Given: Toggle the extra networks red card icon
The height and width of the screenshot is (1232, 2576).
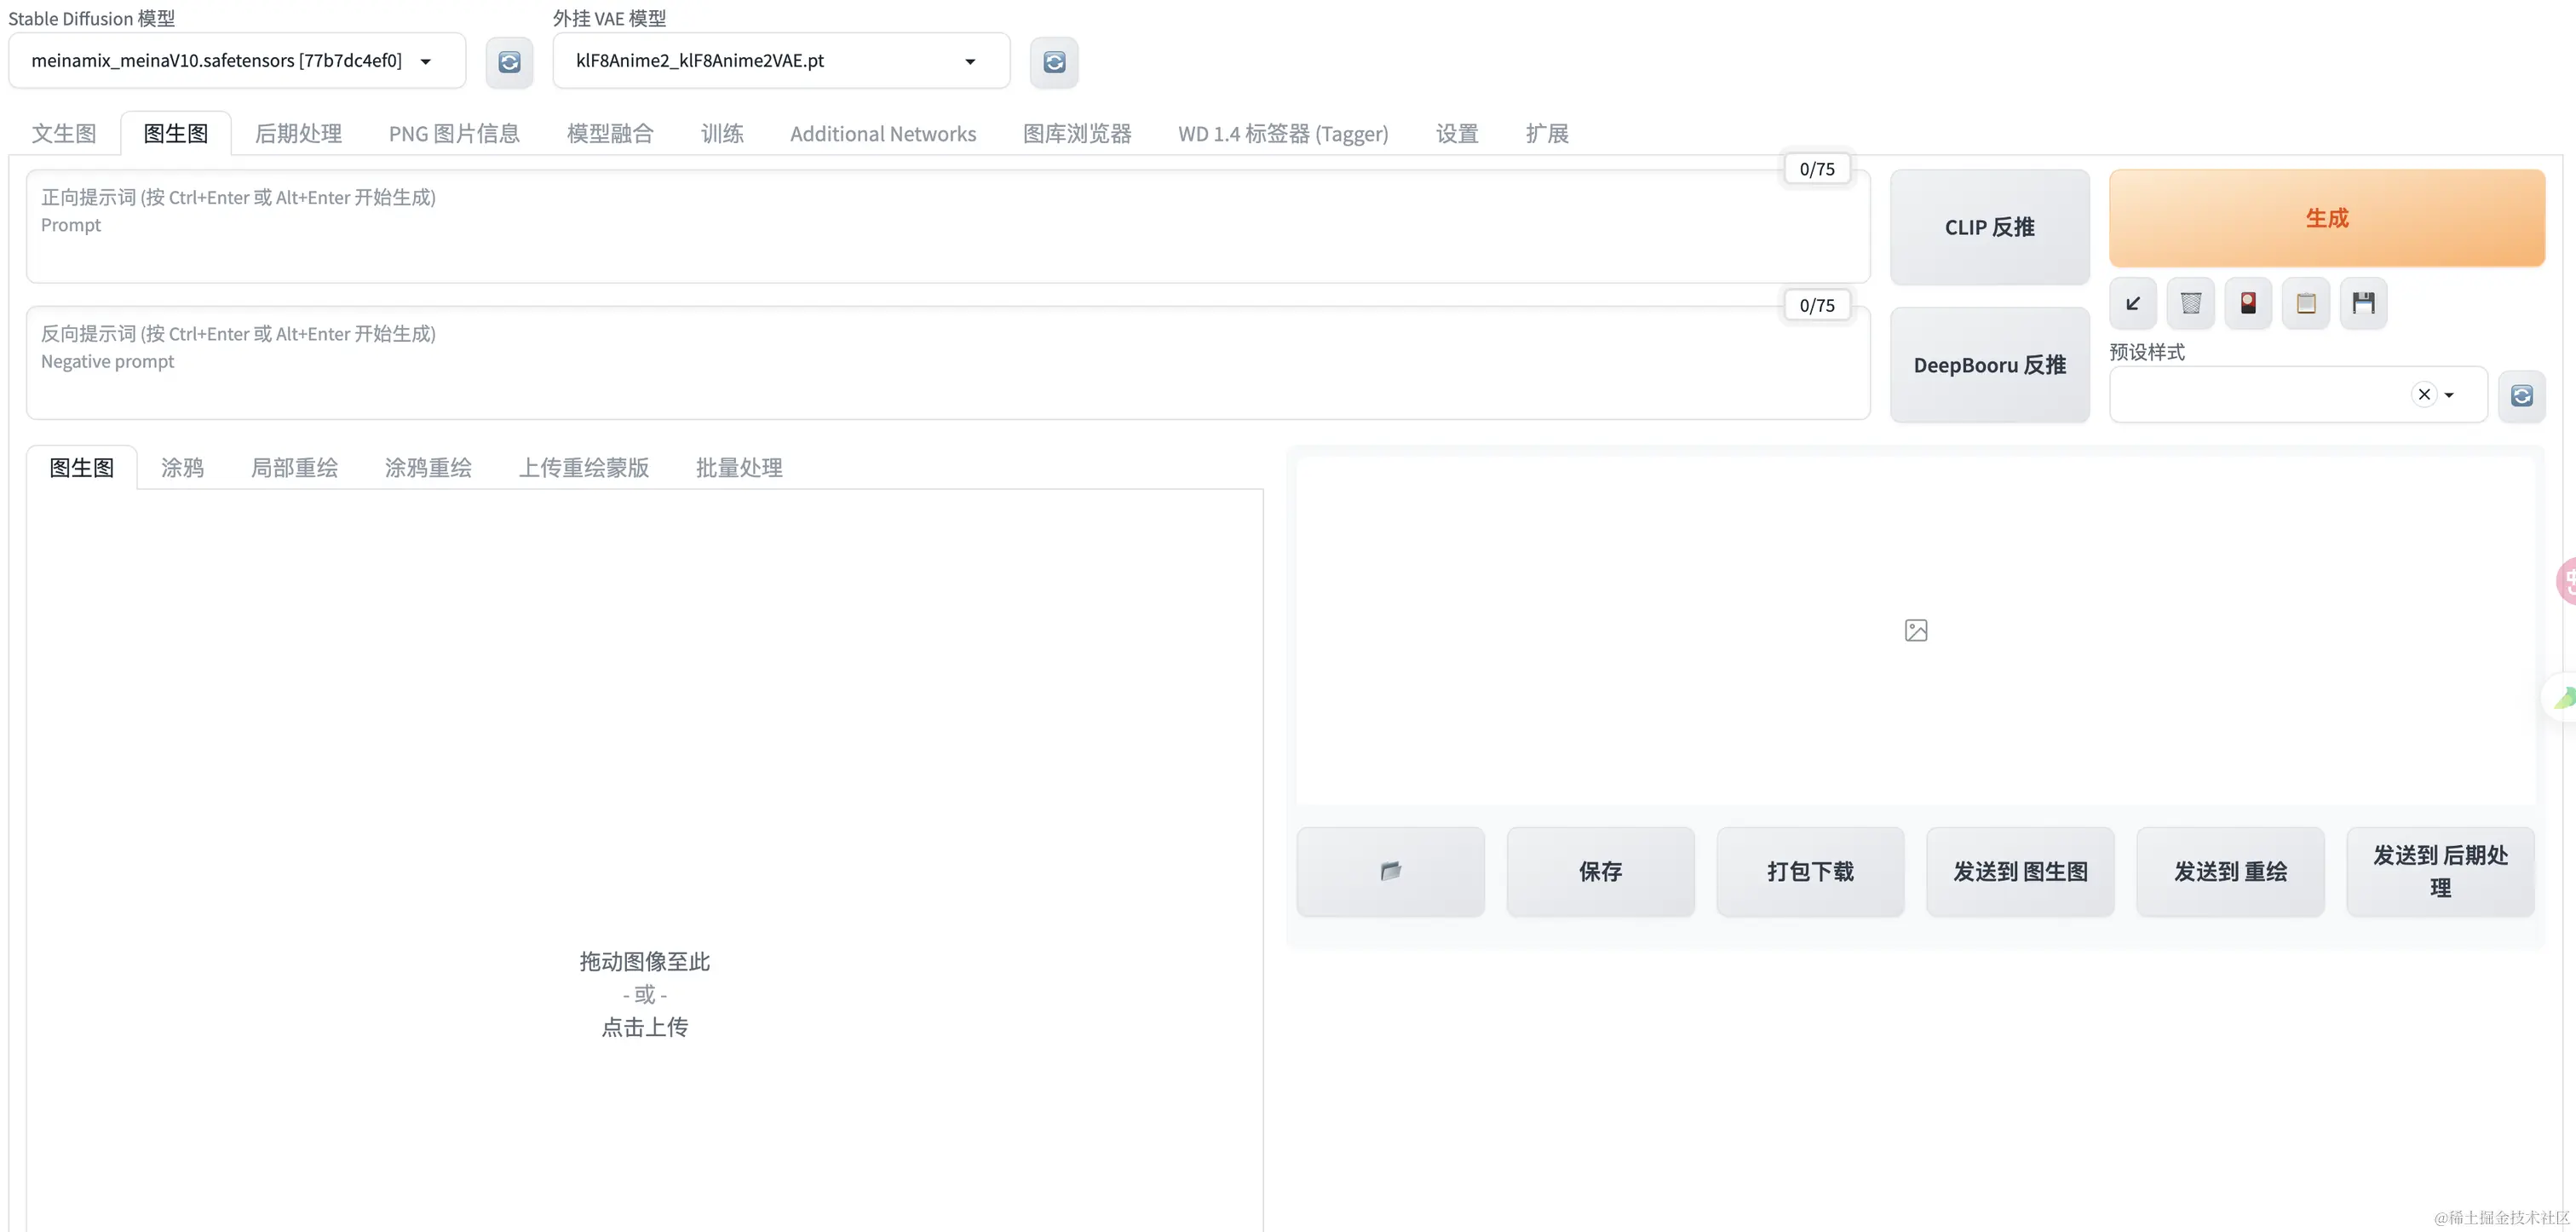Looking at the screenshot, I should coord(2248,303).
